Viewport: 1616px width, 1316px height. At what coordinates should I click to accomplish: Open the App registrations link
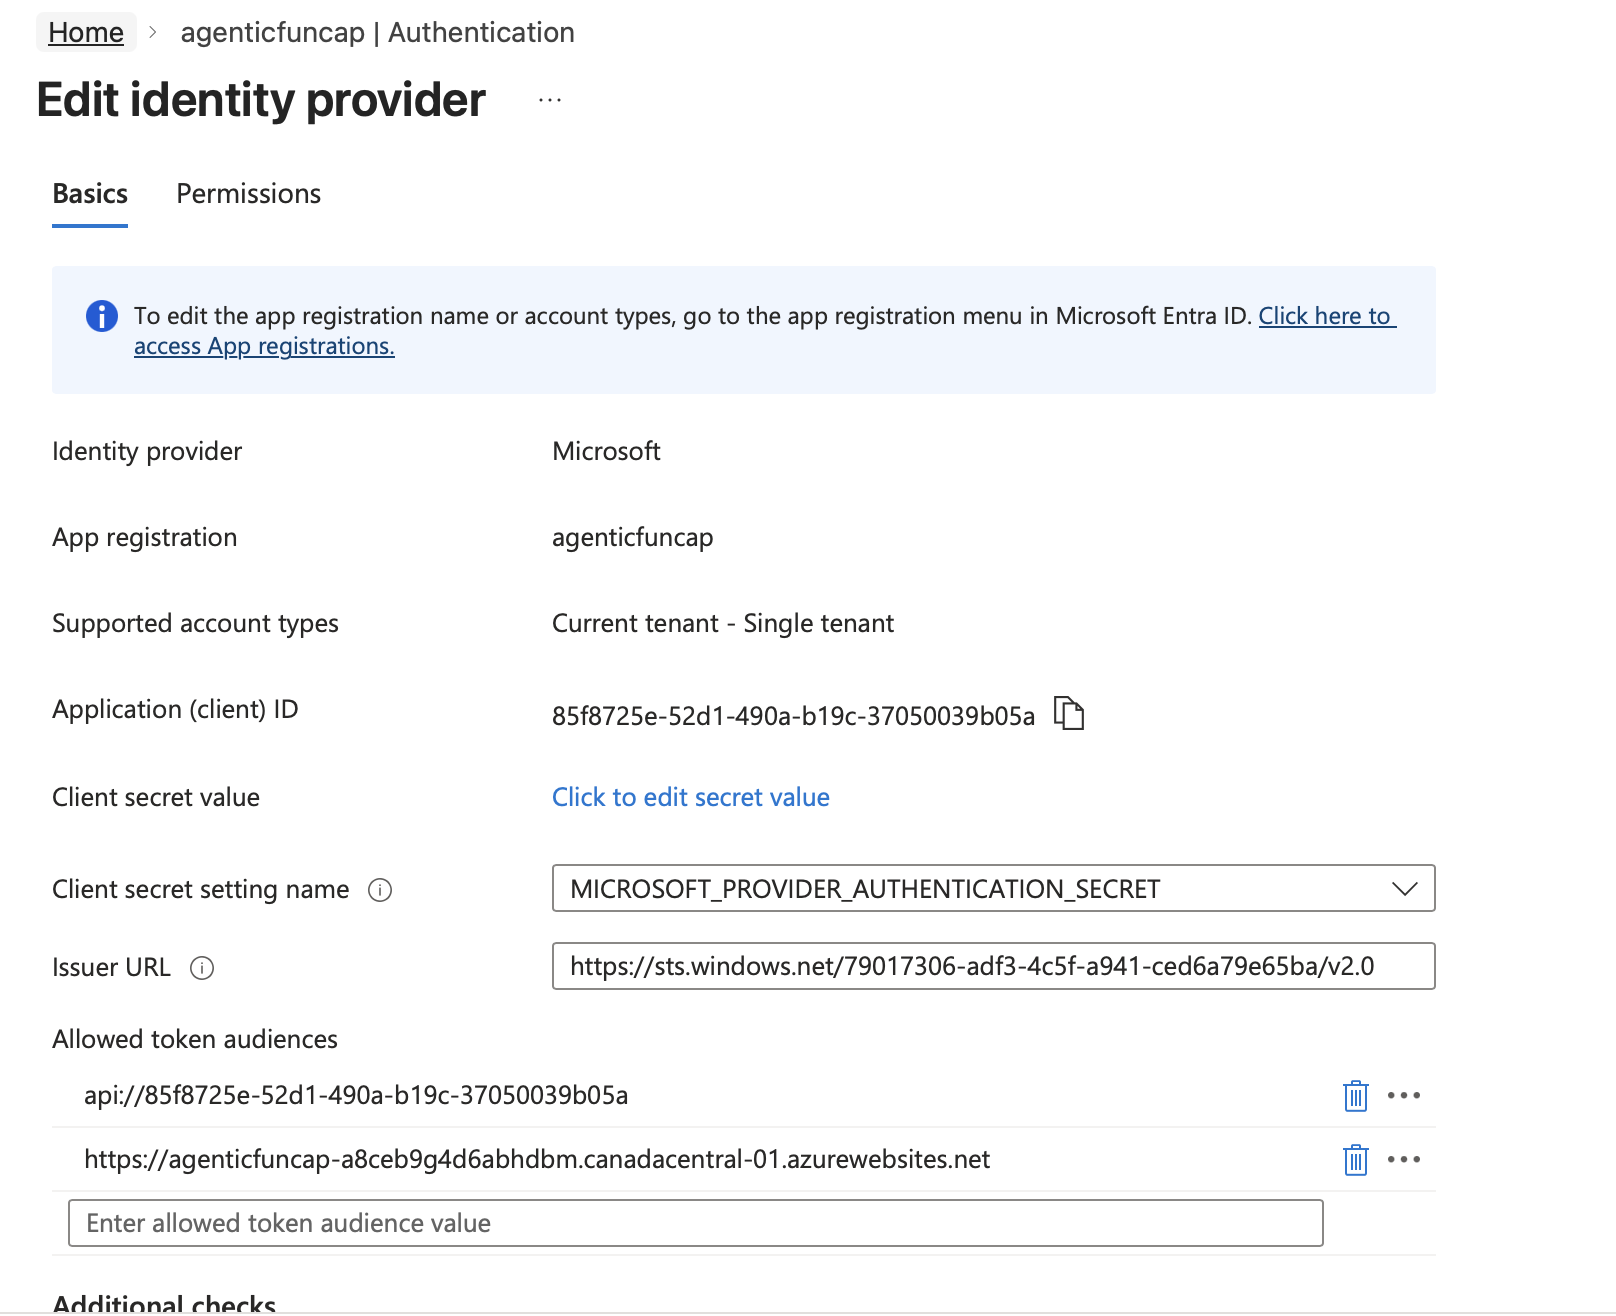click(x=264, y=346)
